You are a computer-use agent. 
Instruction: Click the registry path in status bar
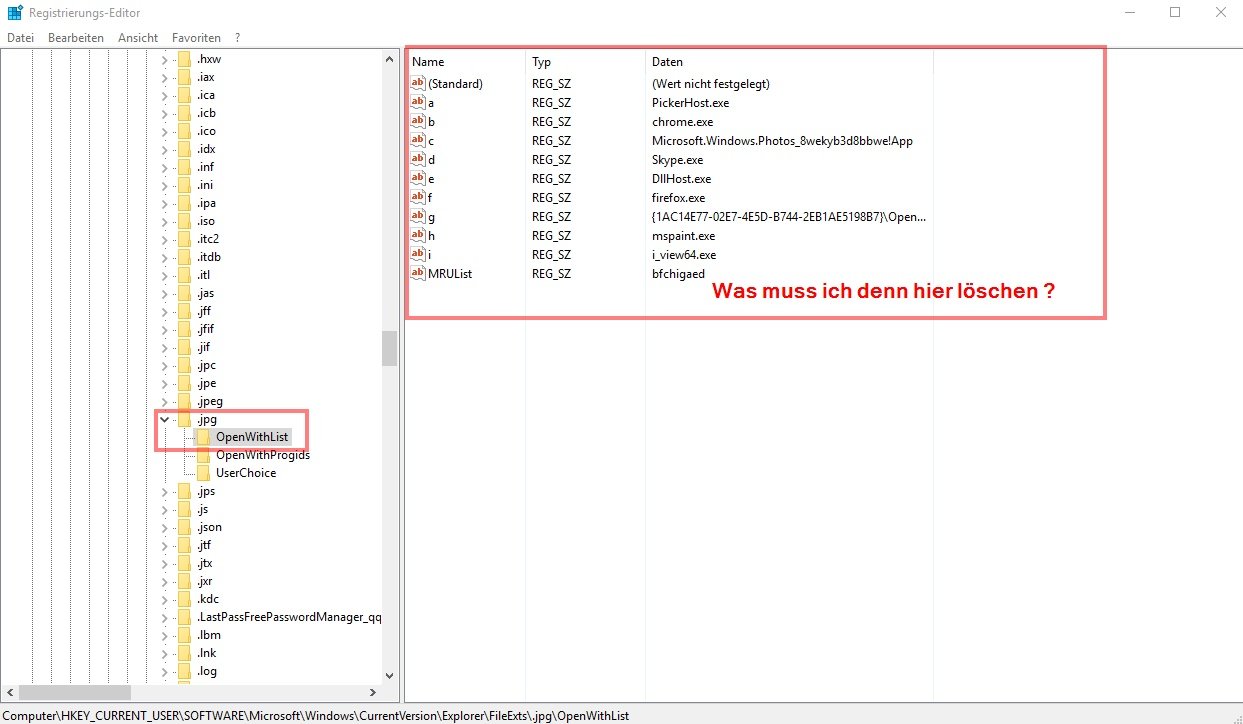click(x=317, y=715)
